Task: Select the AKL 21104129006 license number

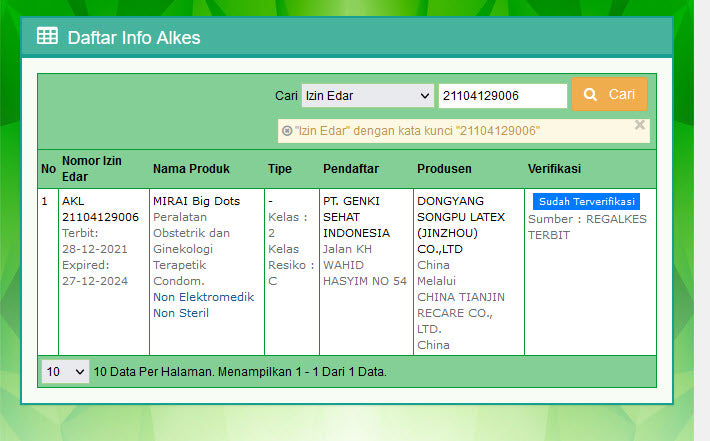Action: pos(100,209)
